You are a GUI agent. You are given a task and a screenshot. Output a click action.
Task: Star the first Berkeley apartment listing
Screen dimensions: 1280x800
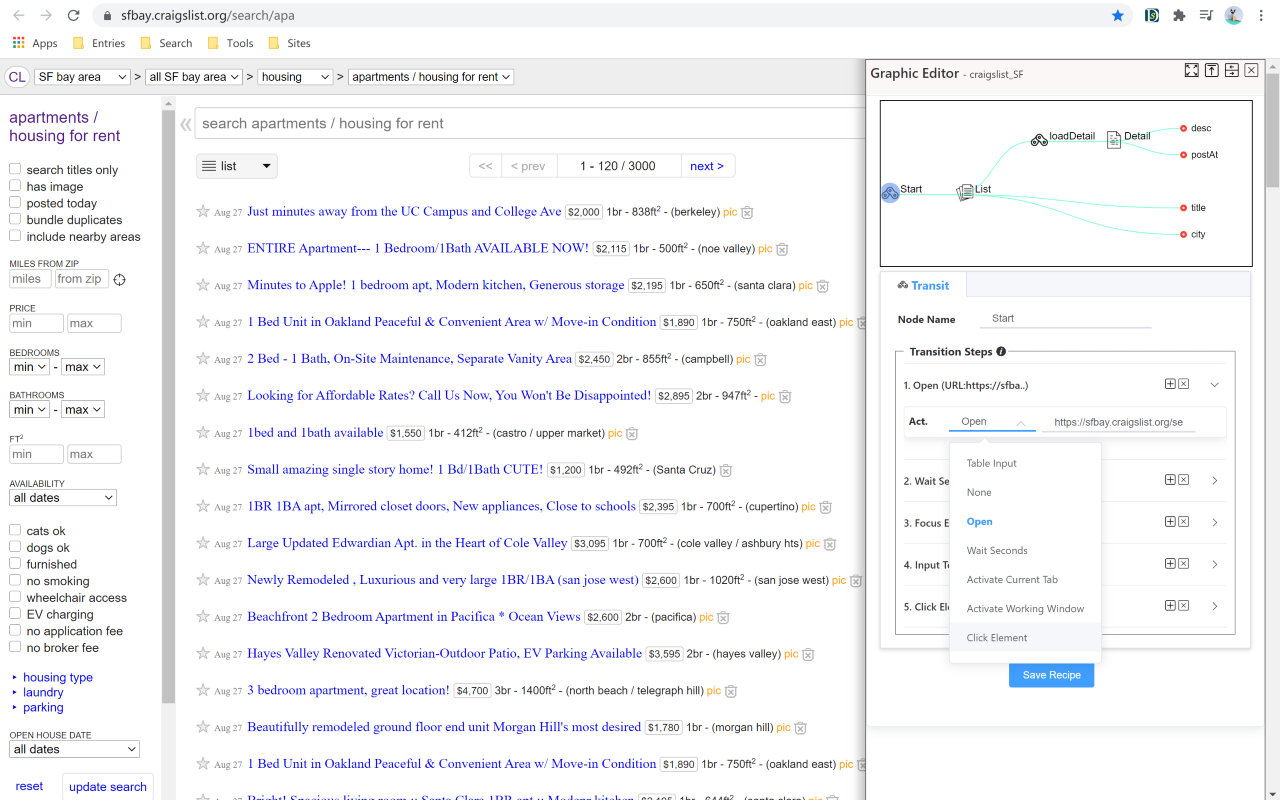click(203, 212)
